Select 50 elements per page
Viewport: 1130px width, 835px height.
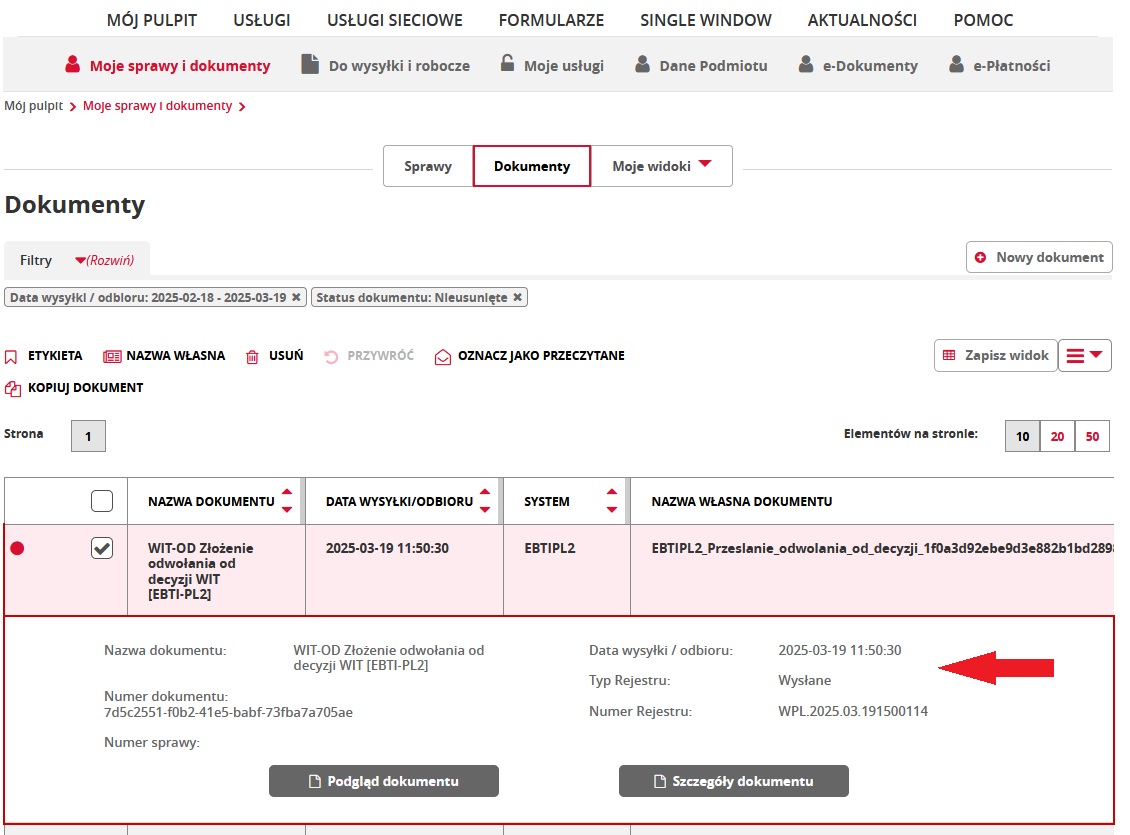point(1091,435)
